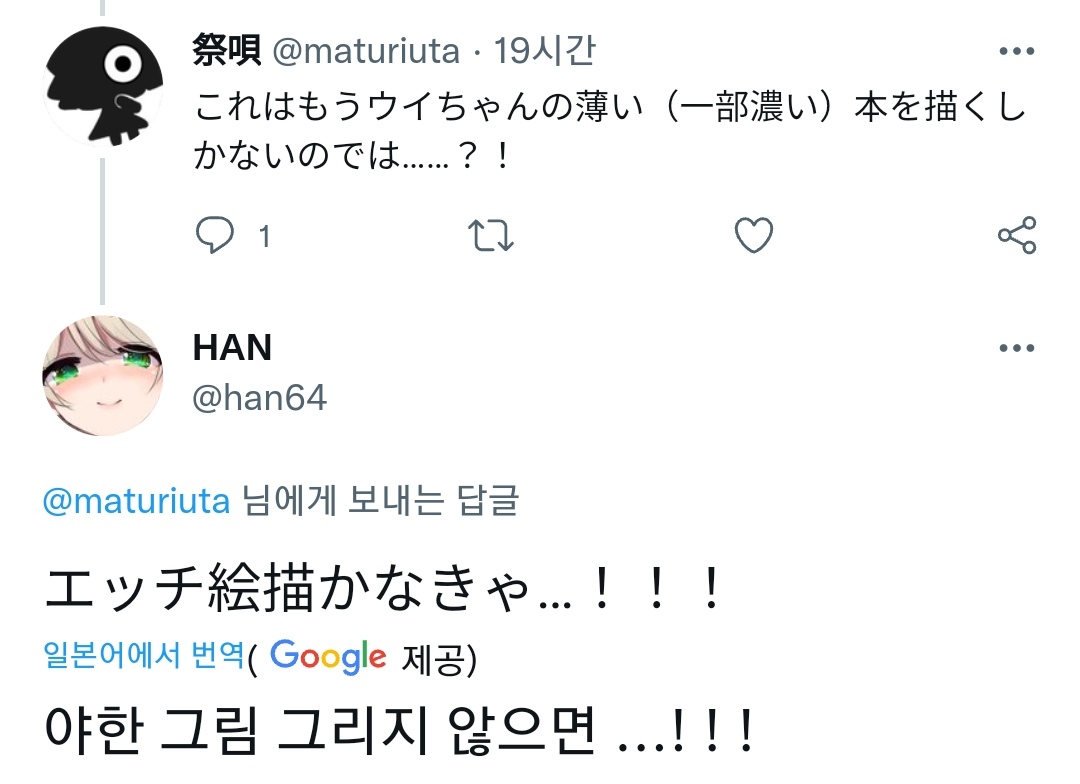Open more options for maturiuta's tweet

coord(1017,51)
